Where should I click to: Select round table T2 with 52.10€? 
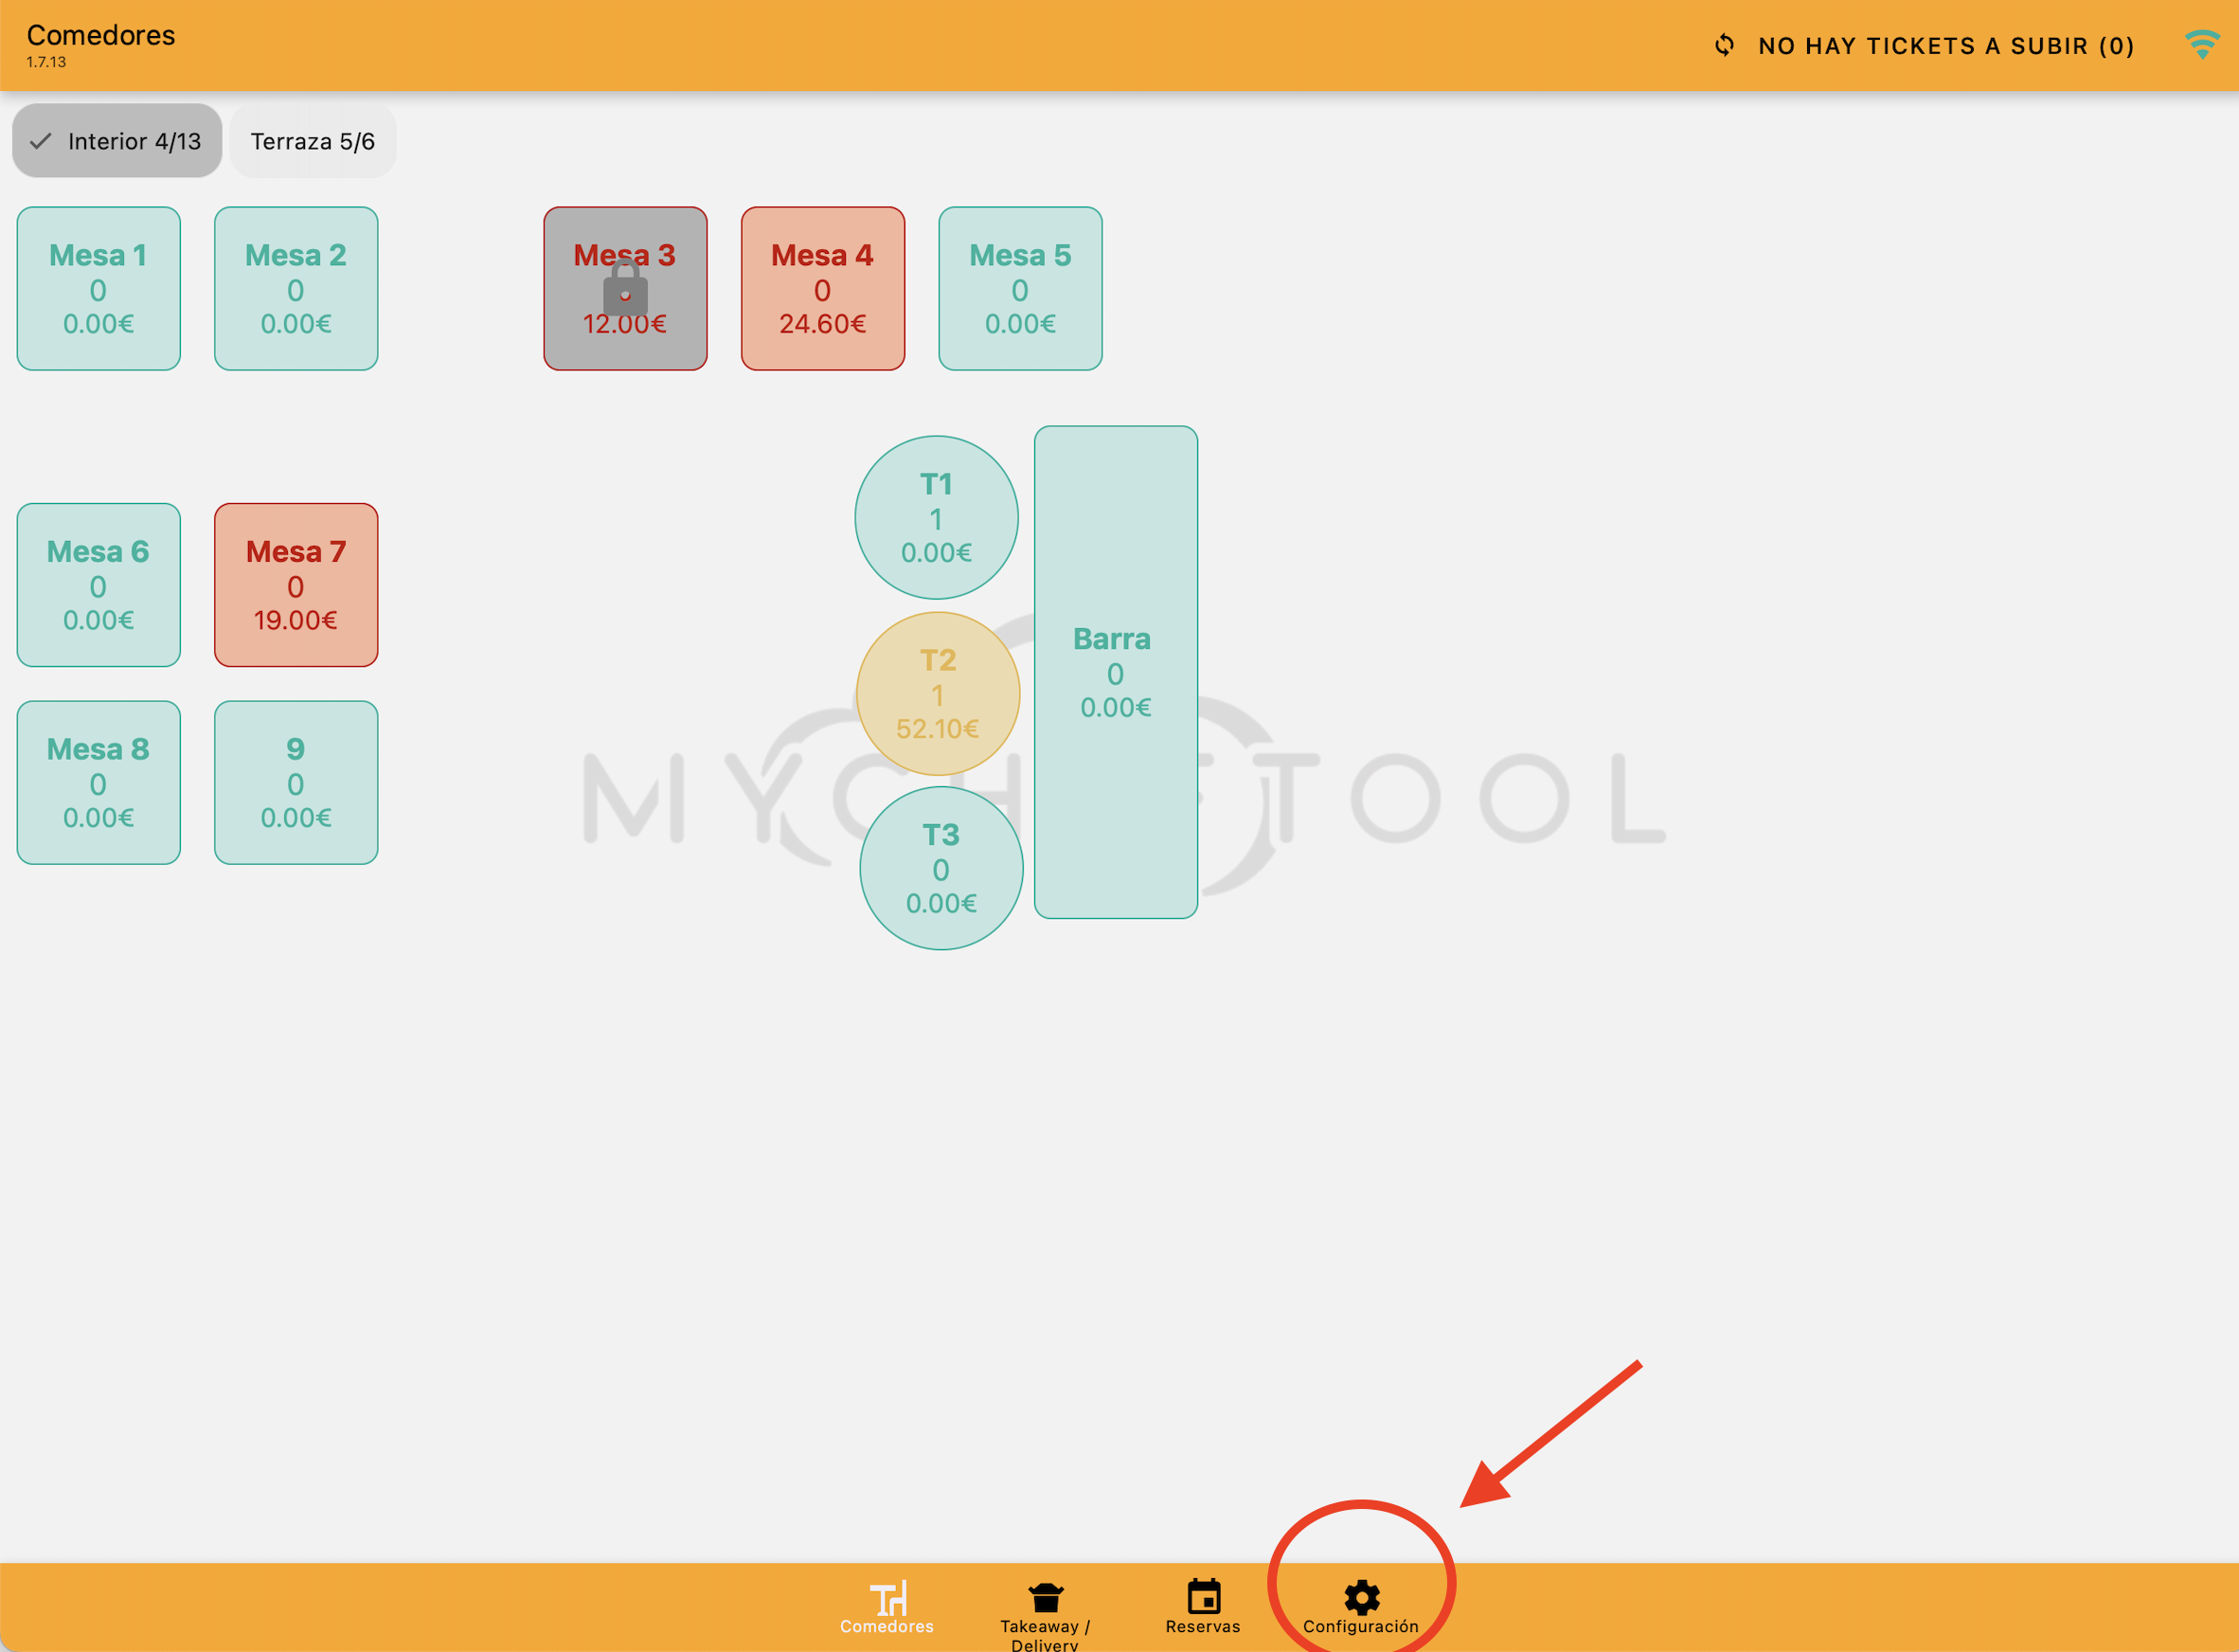pos(937,694)
